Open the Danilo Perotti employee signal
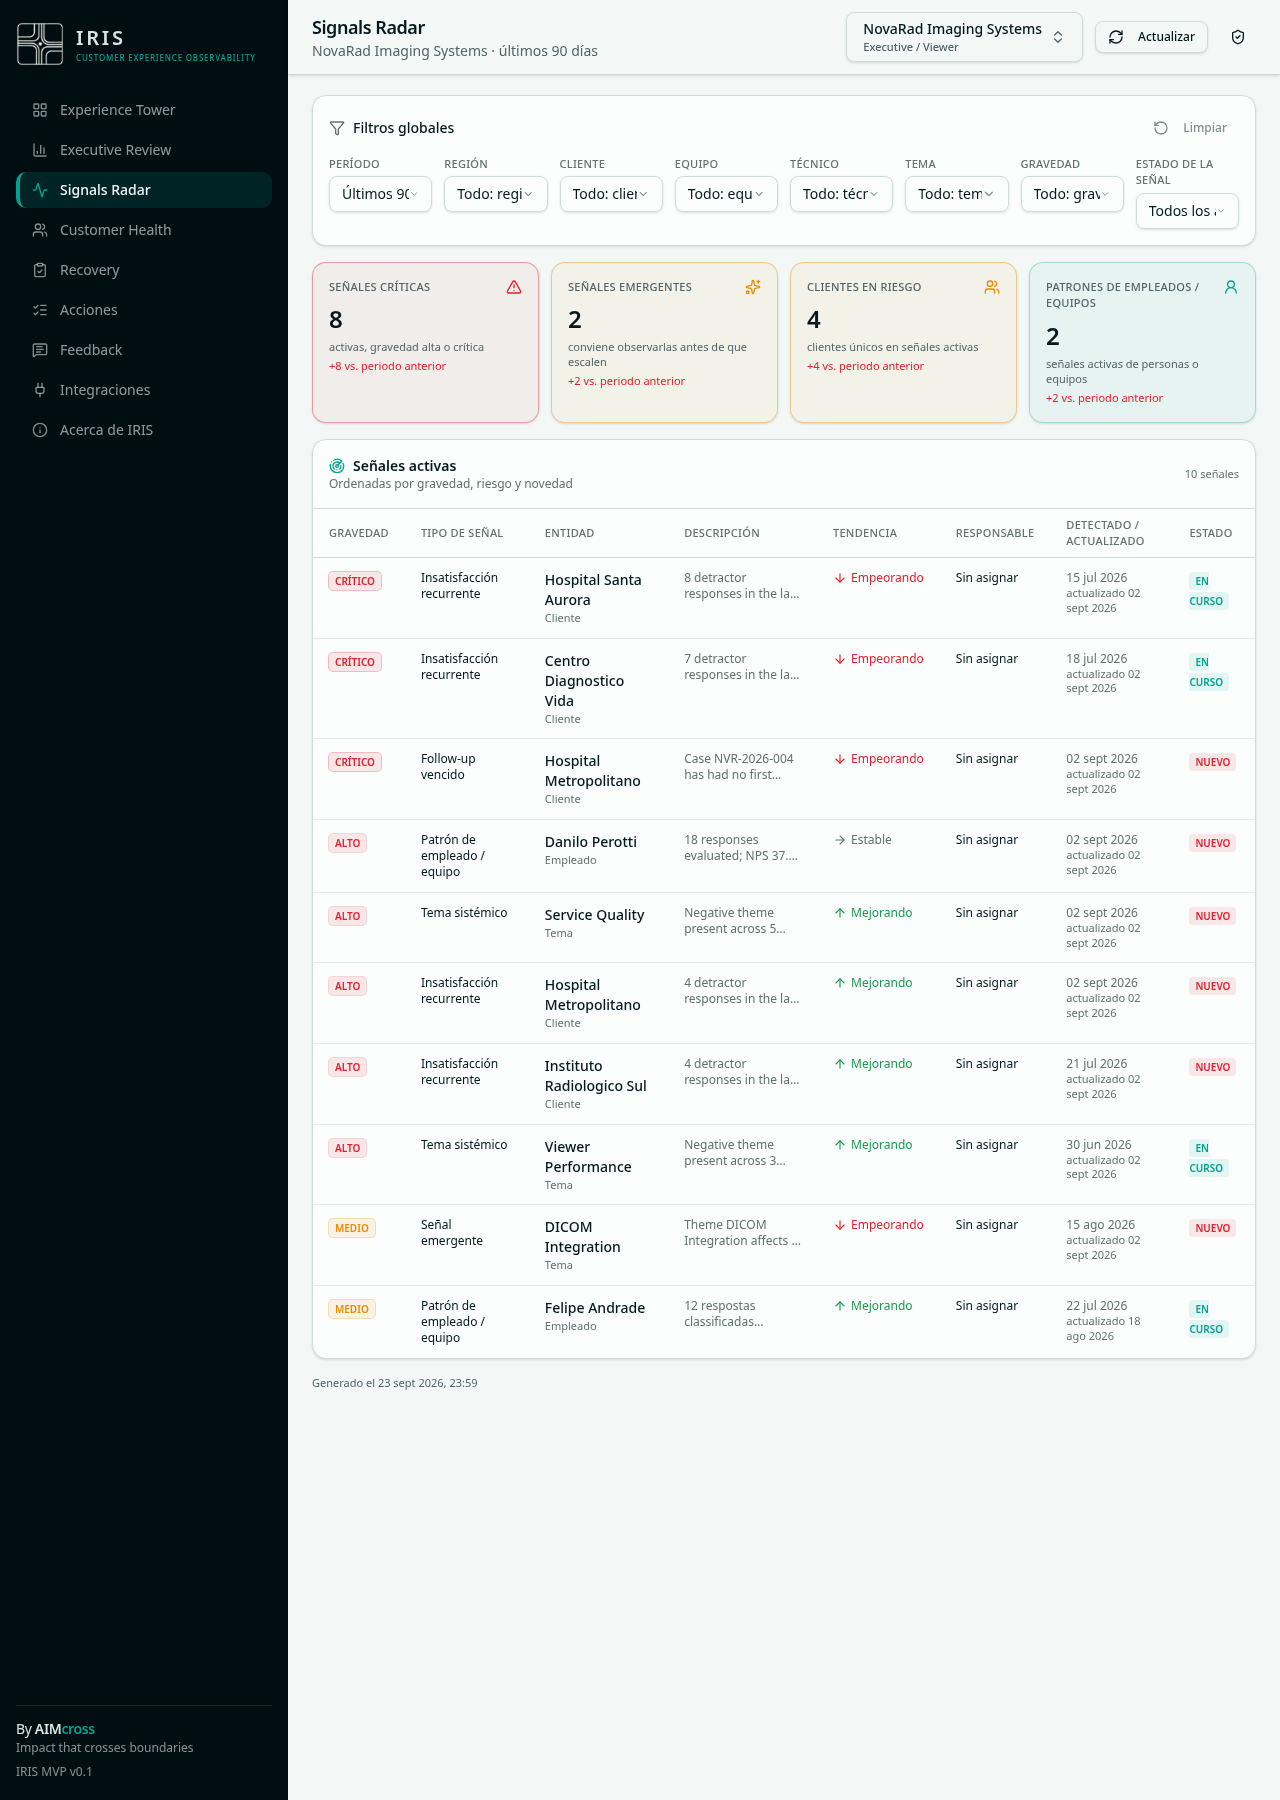The width and height of the screenshot is (1280, 1800). (x=784, y=856)
